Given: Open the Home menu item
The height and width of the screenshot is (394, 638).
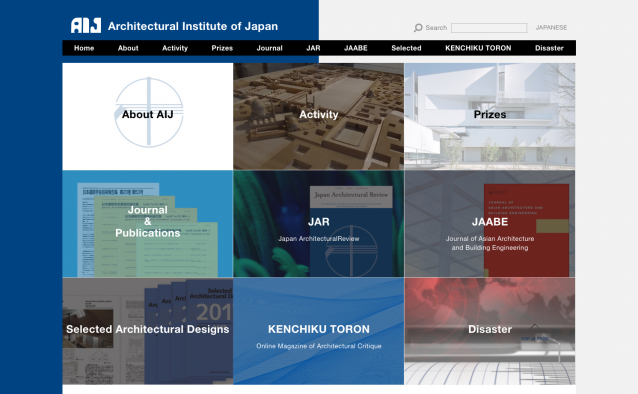Looking at the screenshot, I should (84, 48).
